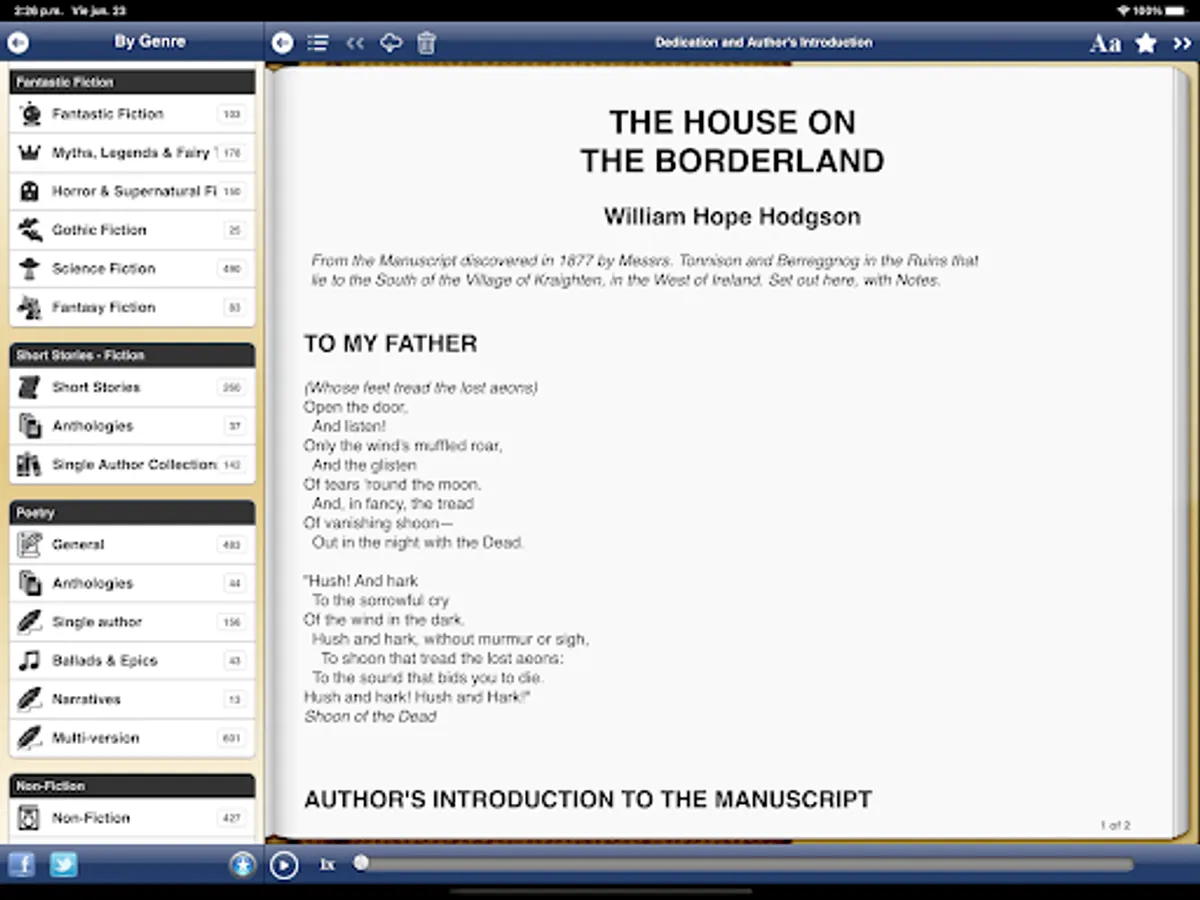Tap the Non-Fiction section header
This screenshot has width=1200, height=900.
tap(132, 786)
